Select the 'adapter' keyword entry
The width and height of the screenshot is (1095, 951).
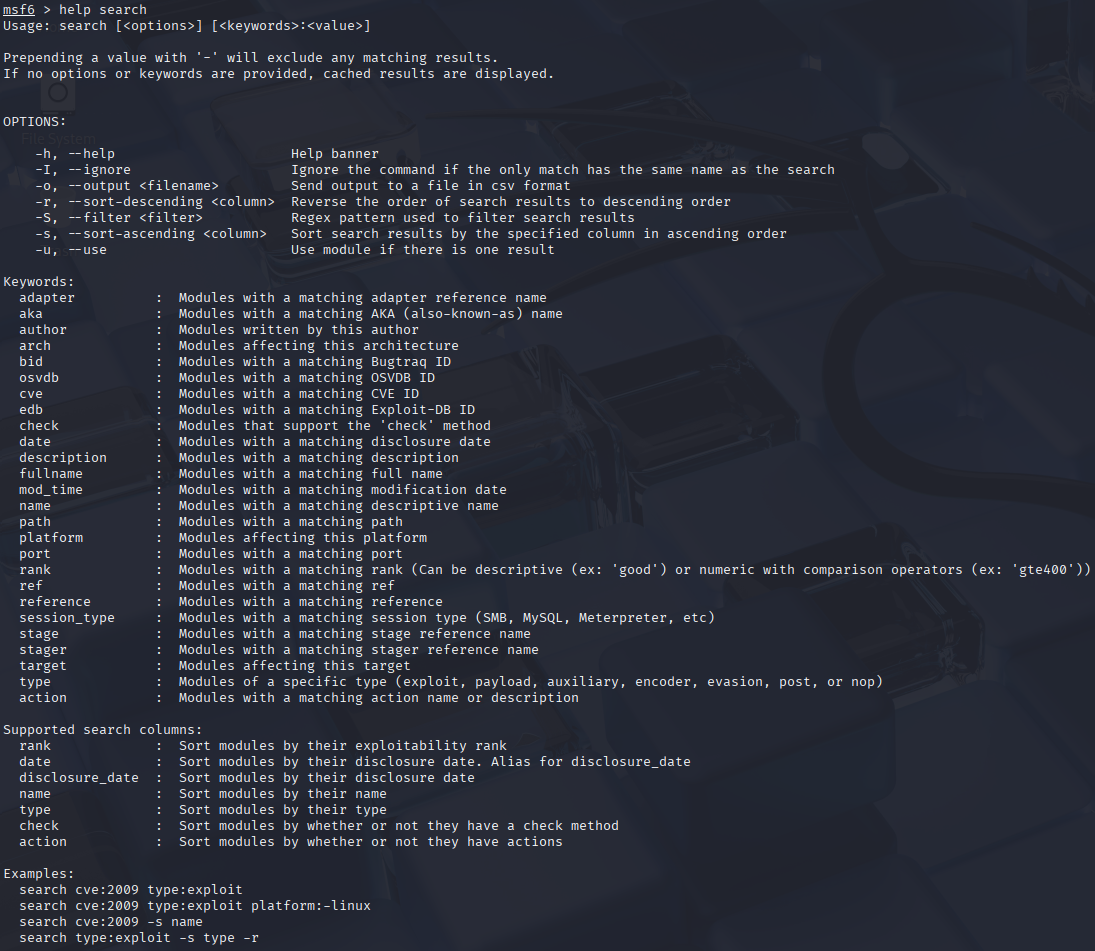(x=47, y=298)
